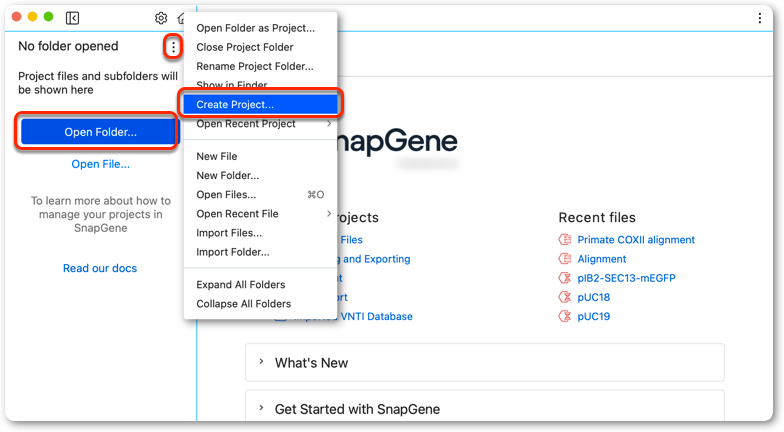Collapse the sidebar panel icon
This screenshot has height=432, width=784.
pyautogui.click(x=72, y=18)
